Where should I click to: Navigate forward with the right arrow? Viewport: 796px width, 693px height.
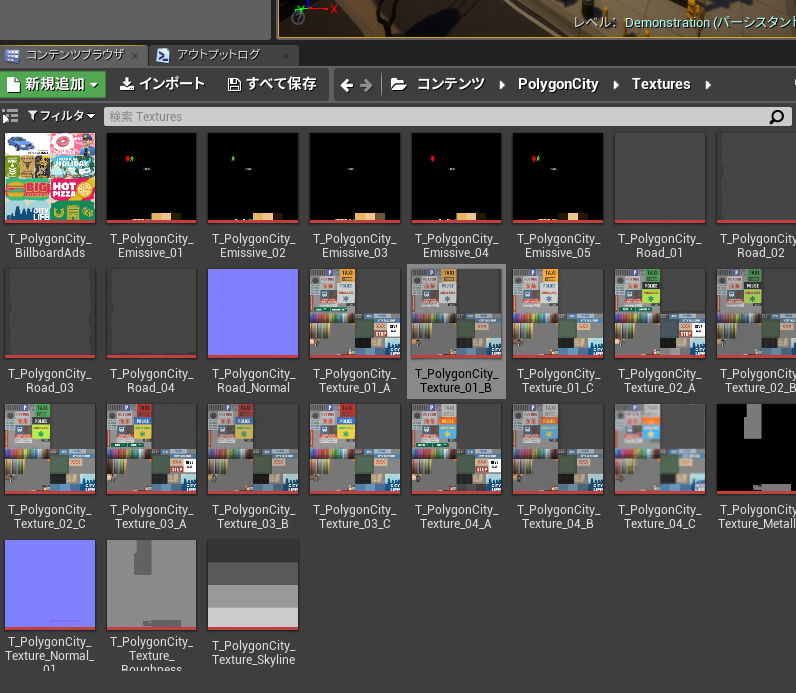(x=366, y=85)
